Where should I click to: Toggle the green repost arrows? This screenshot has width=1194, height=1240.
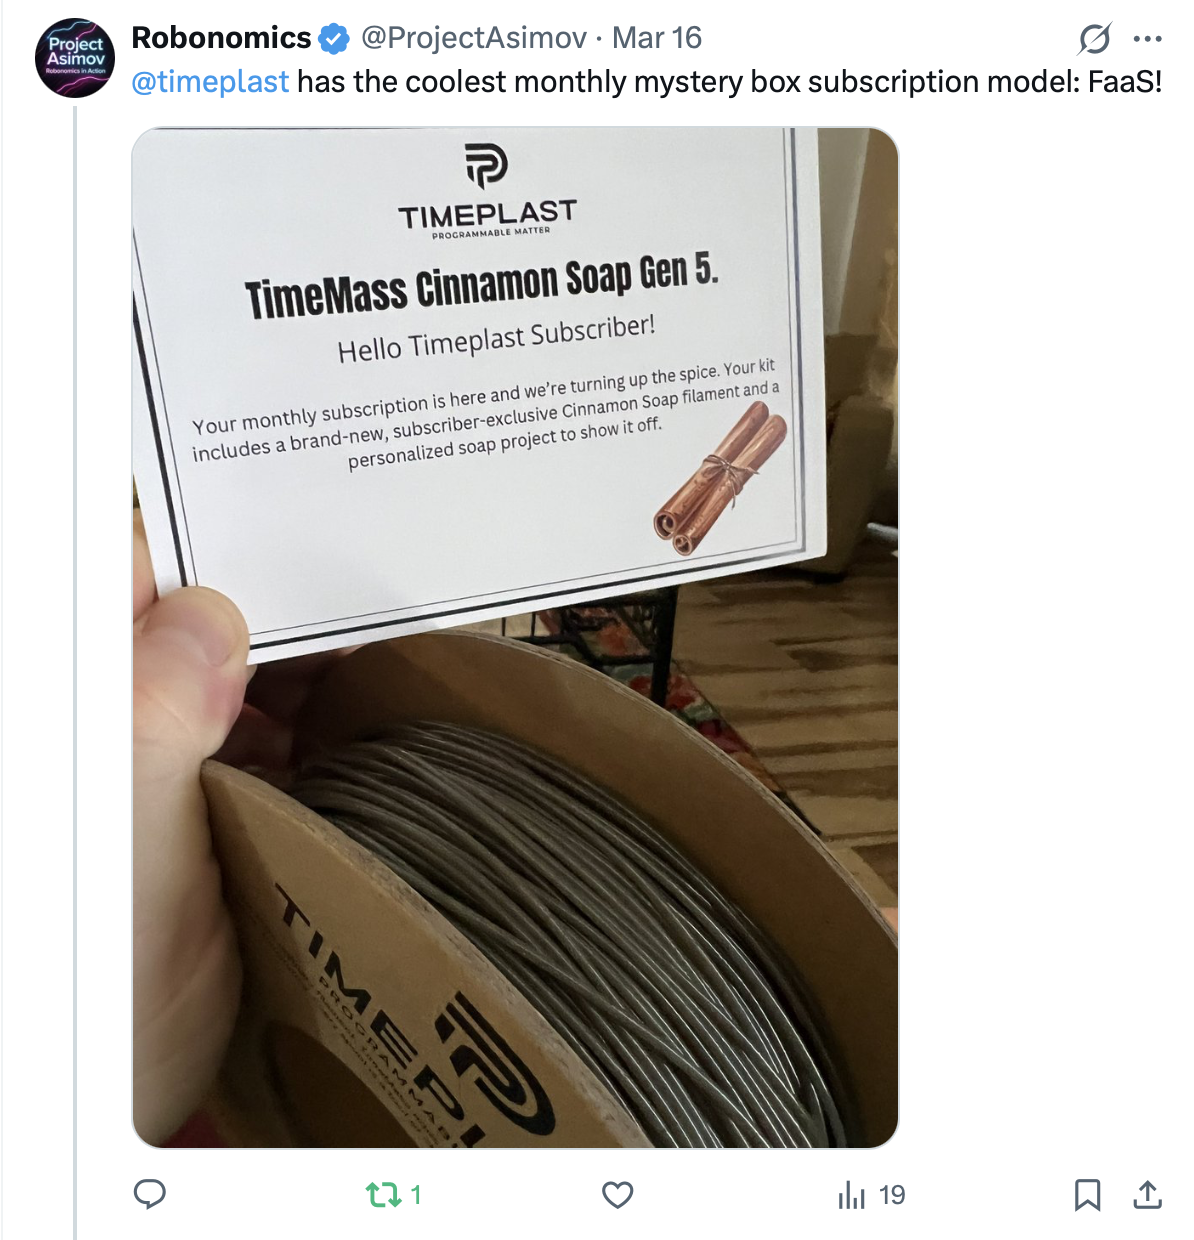click(384, 1194)
